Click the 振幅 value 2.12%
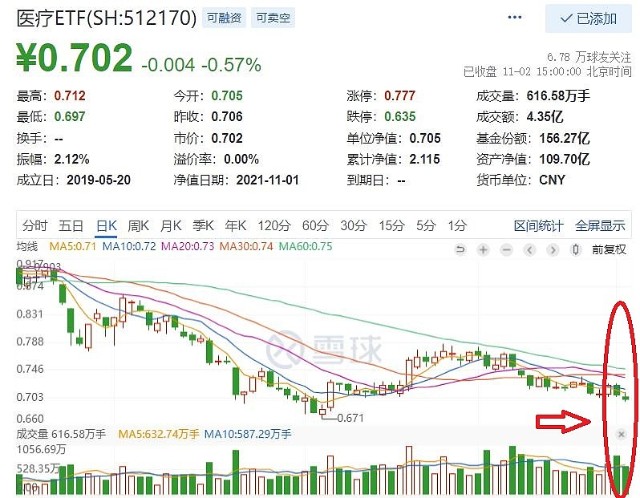 click(x=71, y=159)
